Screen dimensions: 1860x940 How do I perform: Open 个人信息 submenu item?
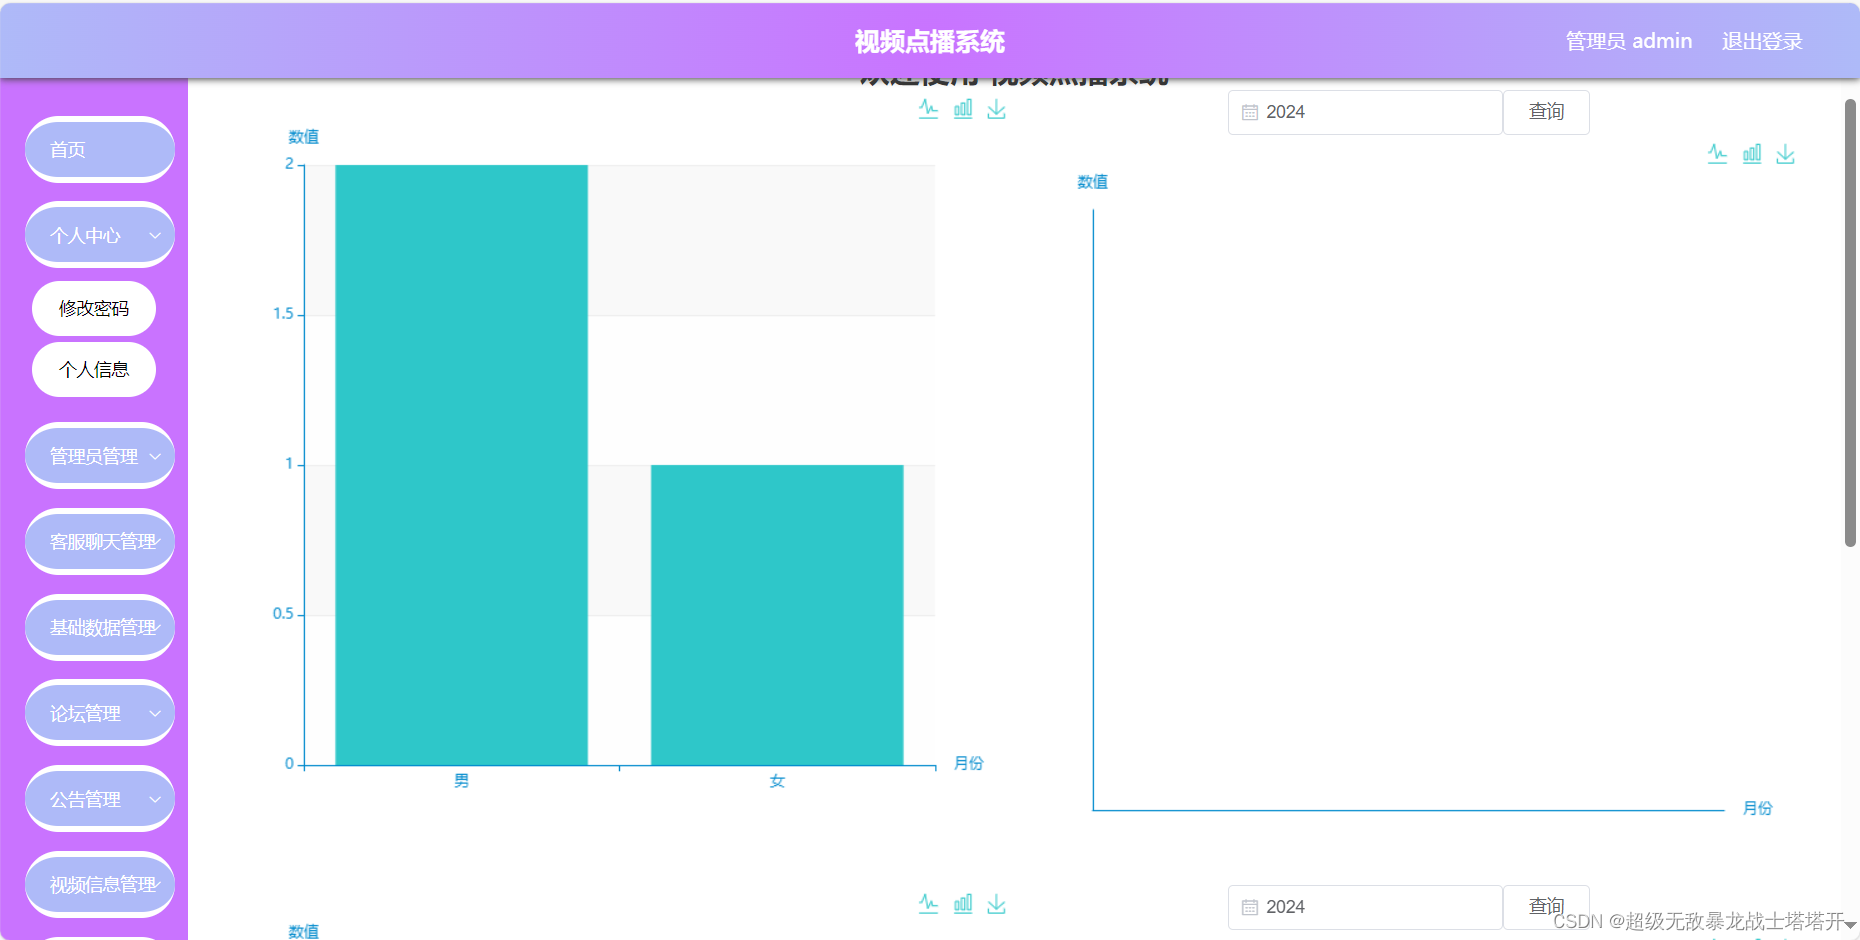tap(94, 370)
